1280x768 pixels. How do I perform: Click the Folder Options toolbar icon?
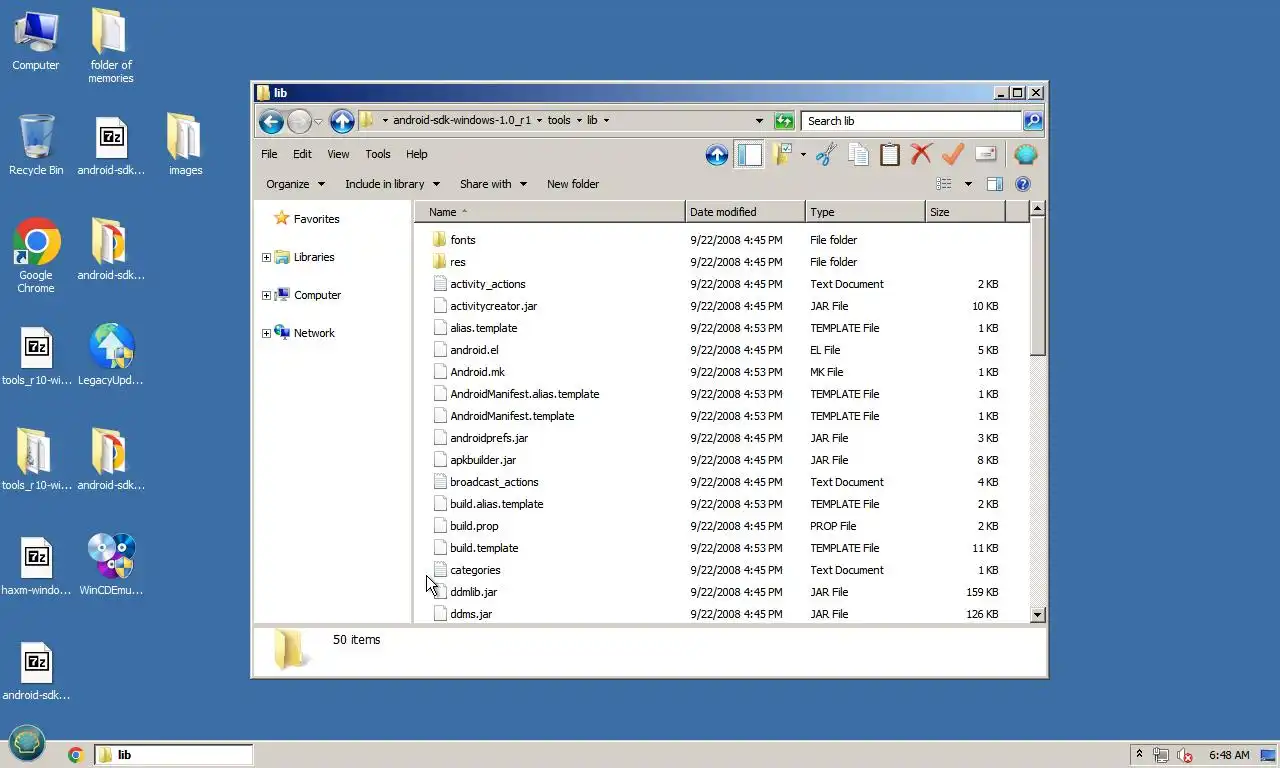click(782, 155)
